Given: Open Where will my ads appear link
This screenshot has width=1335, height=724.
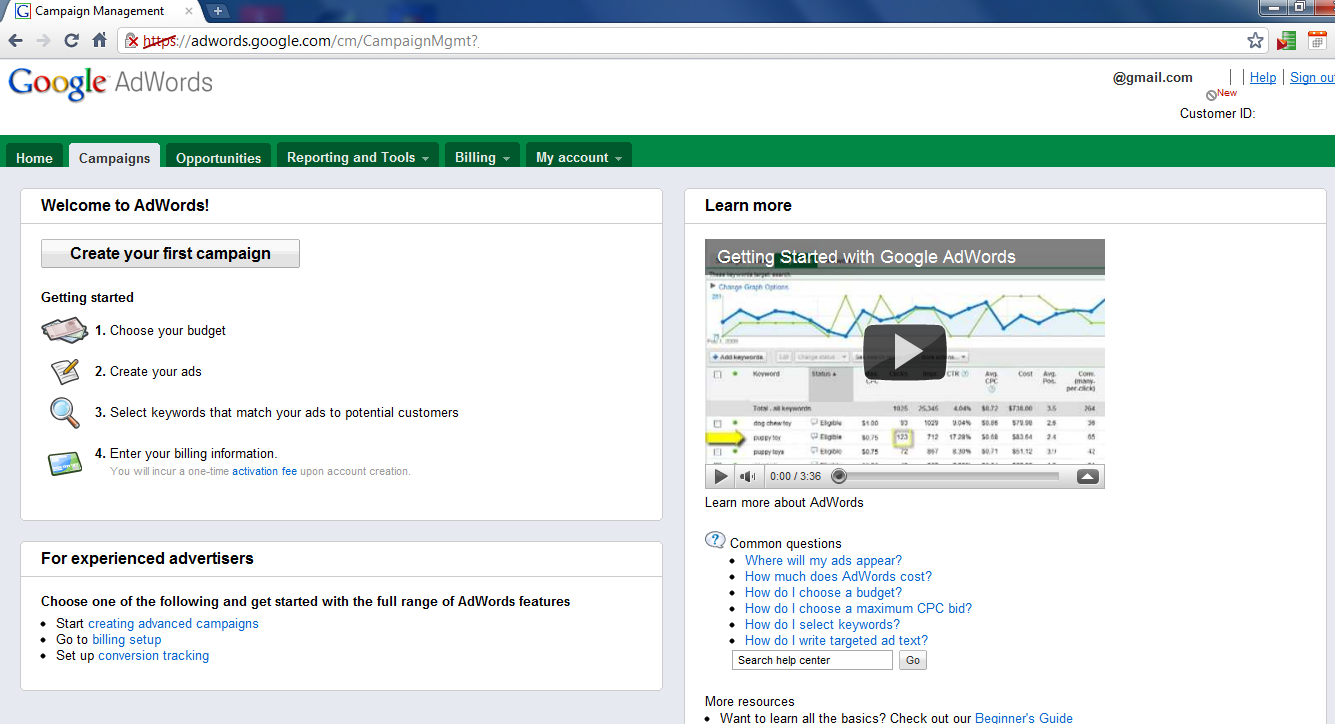Looking at the screenshot, I should [x=823, y=560].
